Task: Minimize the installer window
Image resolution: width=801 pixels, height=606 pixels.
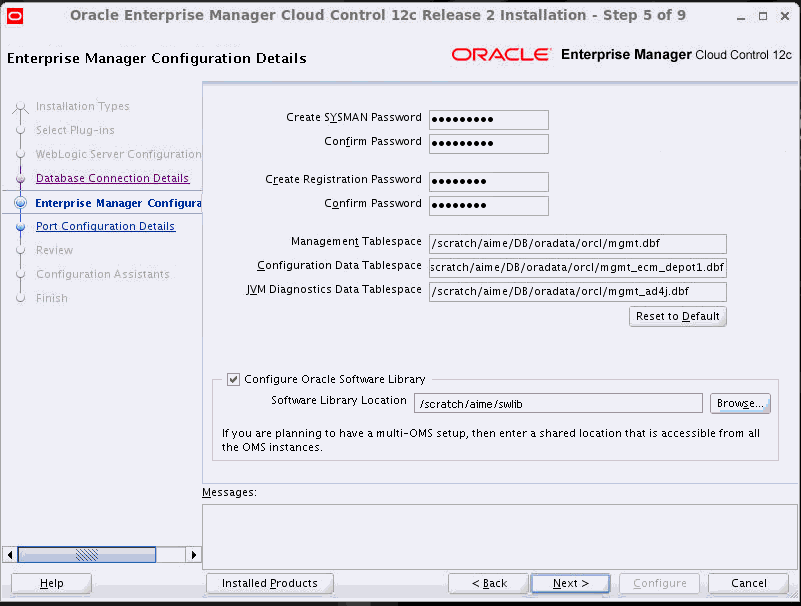Action: pos(741,17)
